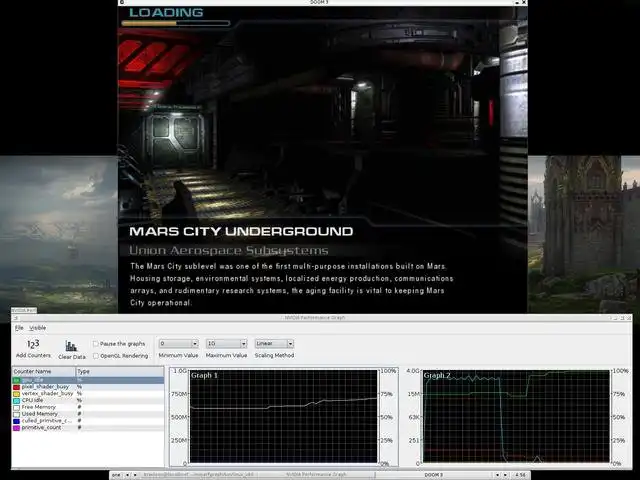Click the DOOM 3 loading progress bar

[176, 24]
